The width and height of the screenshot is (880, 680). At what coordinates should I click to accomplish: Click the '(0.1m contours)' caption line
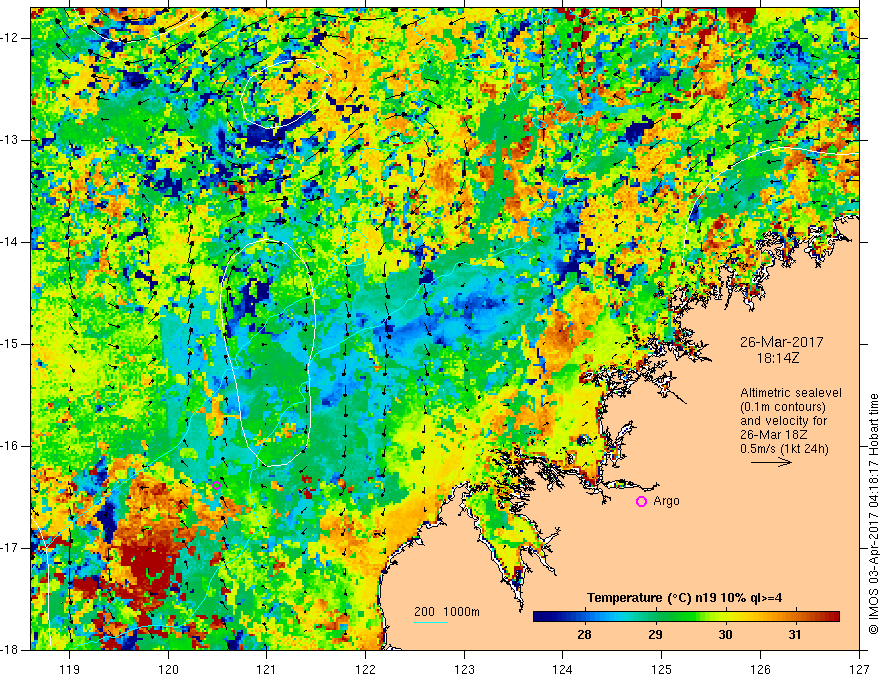coord(783,407)
